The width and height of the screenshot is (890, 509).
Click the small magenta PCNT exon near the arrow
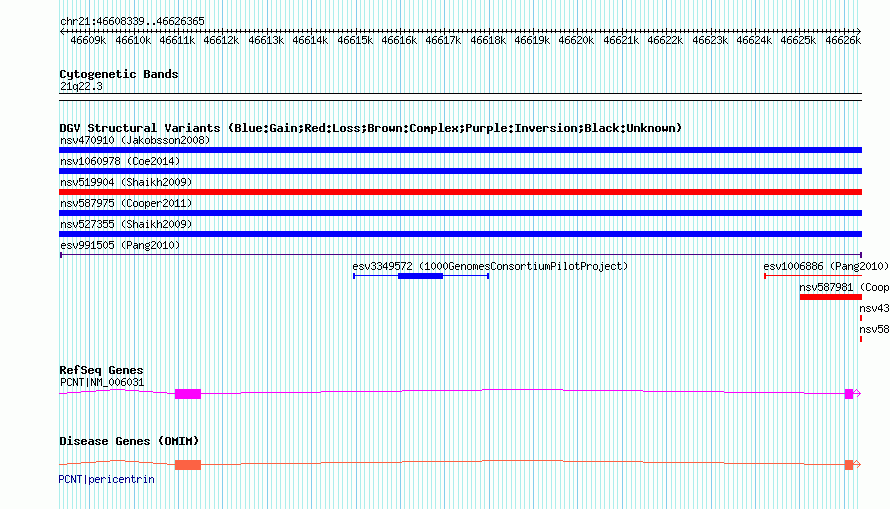tap(849, 394)
